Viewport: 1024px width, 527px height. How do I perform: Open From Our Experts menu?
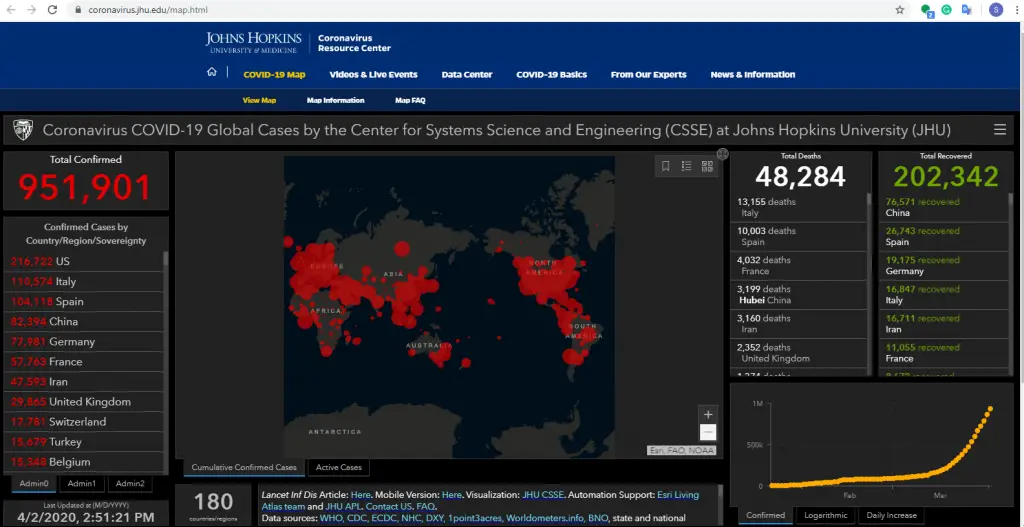648,74
